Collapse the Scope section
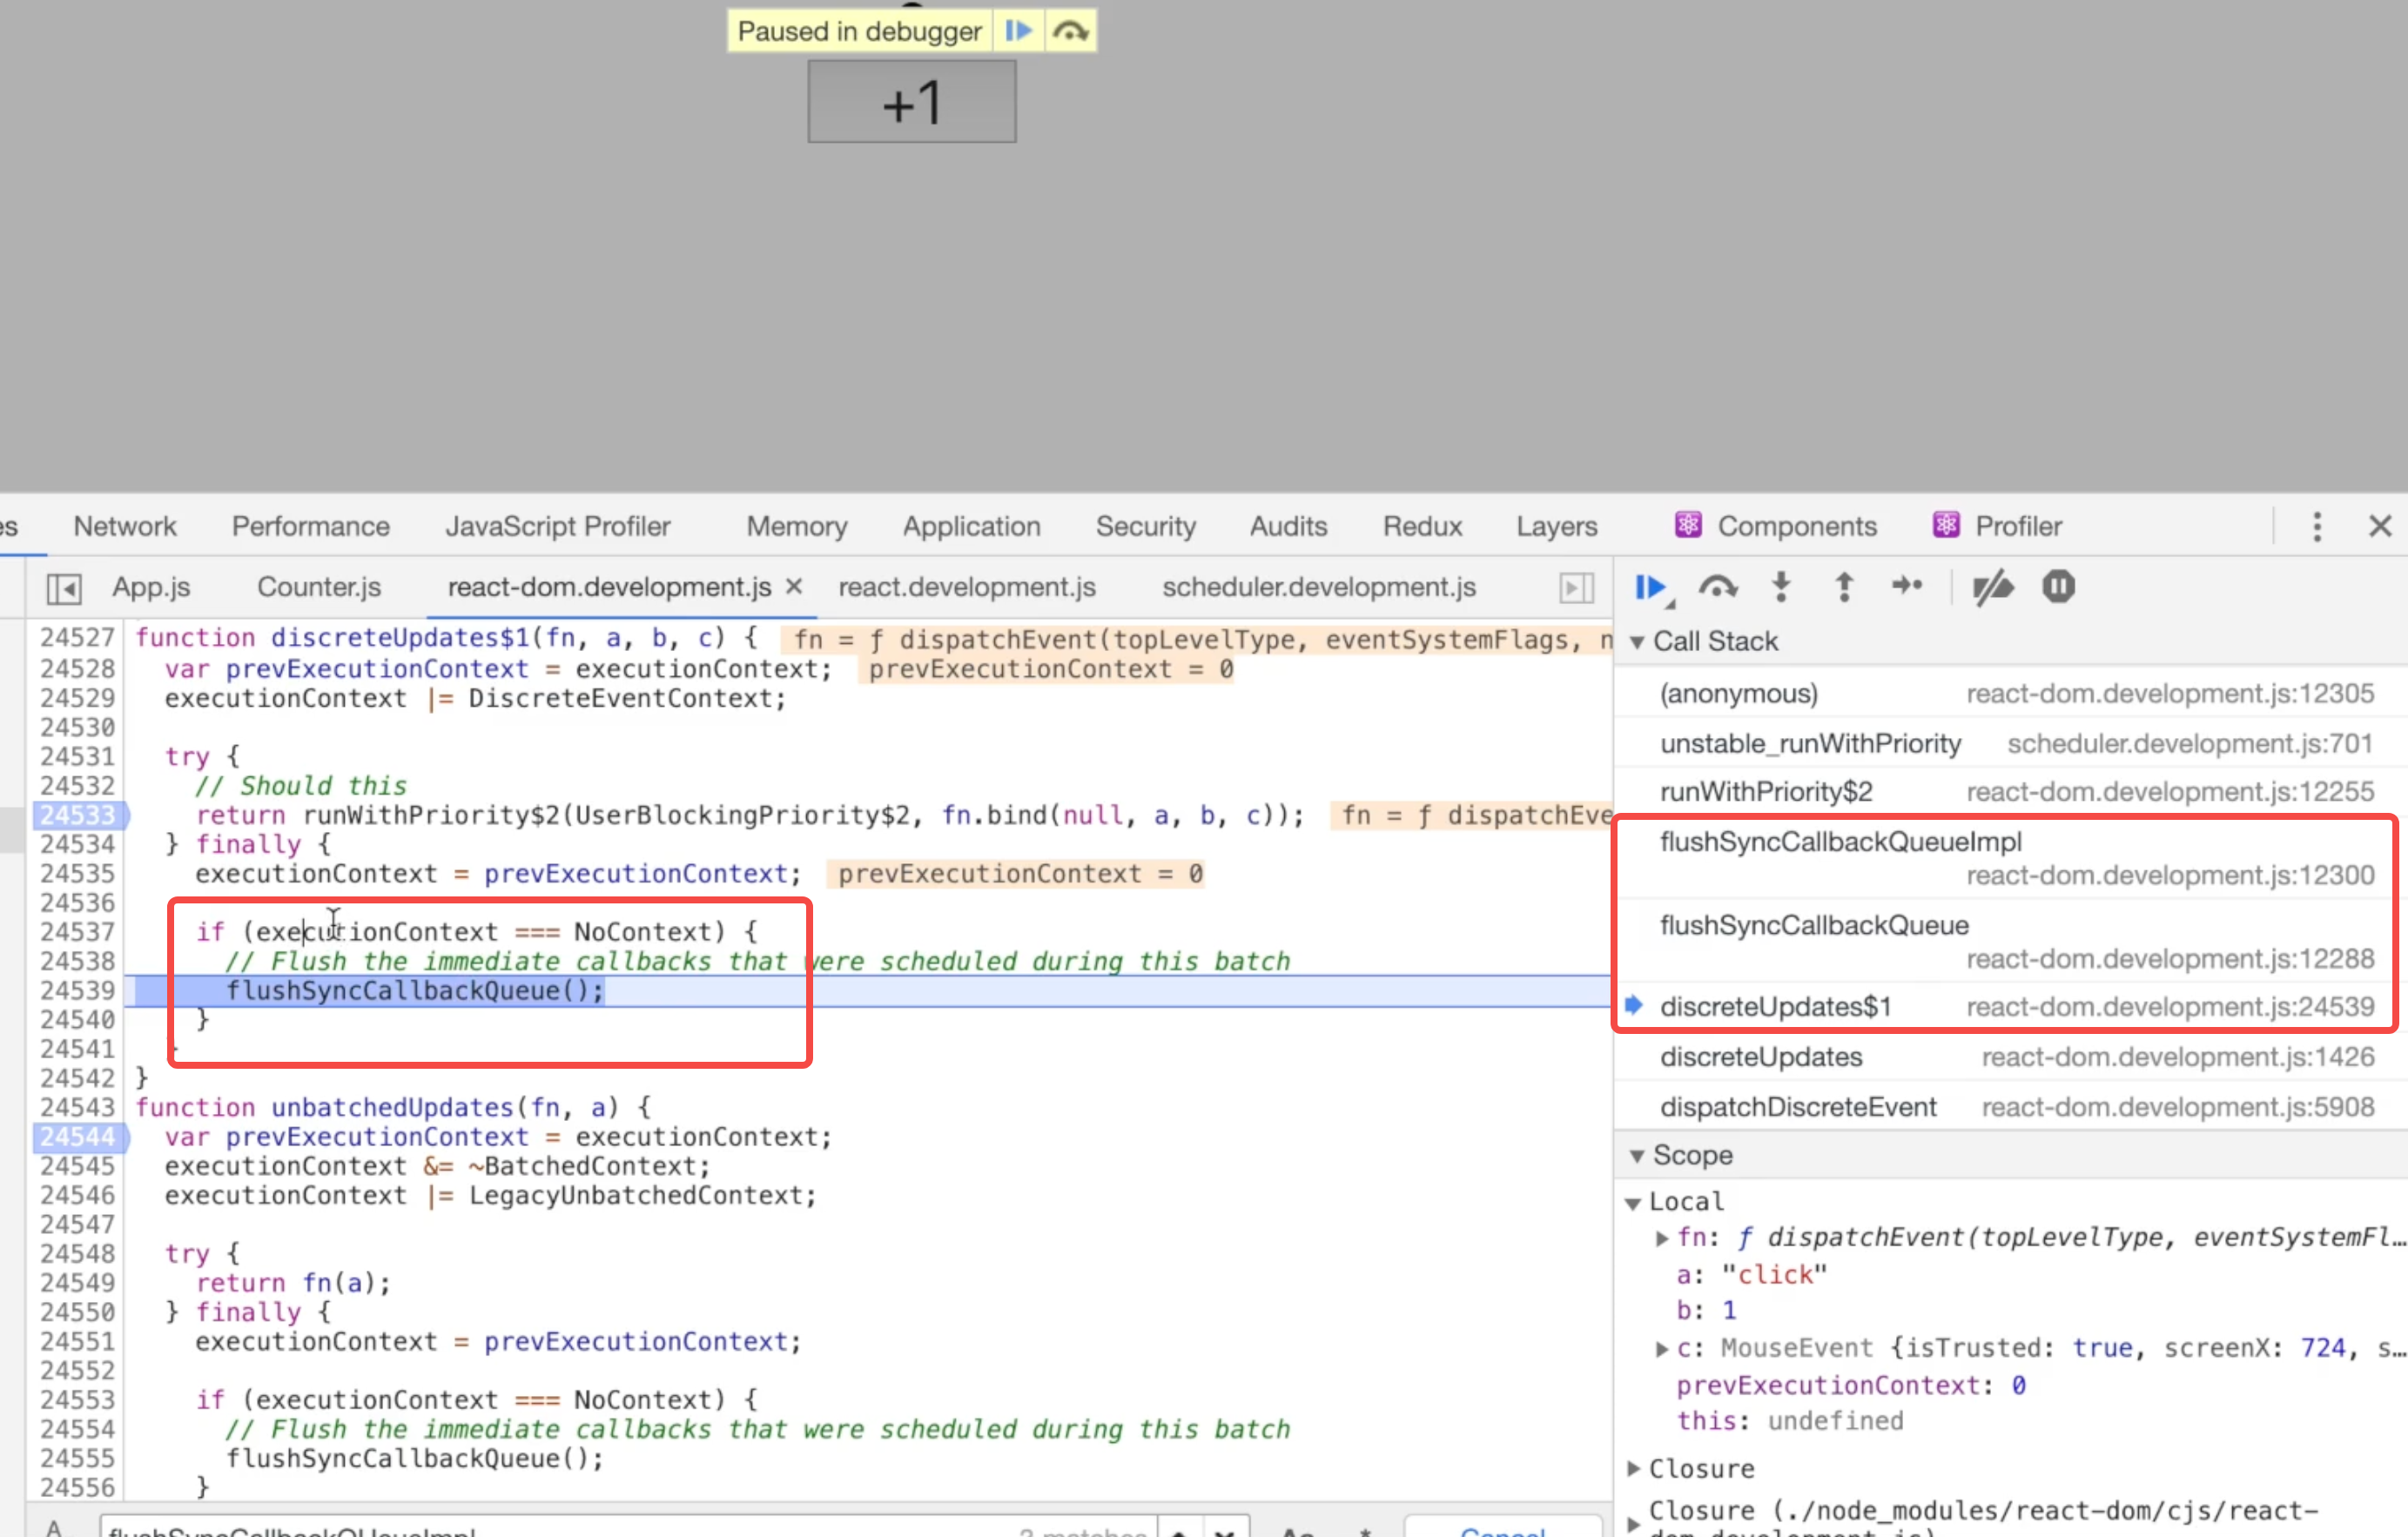2408x1537 pixels. point(1637,1156)
